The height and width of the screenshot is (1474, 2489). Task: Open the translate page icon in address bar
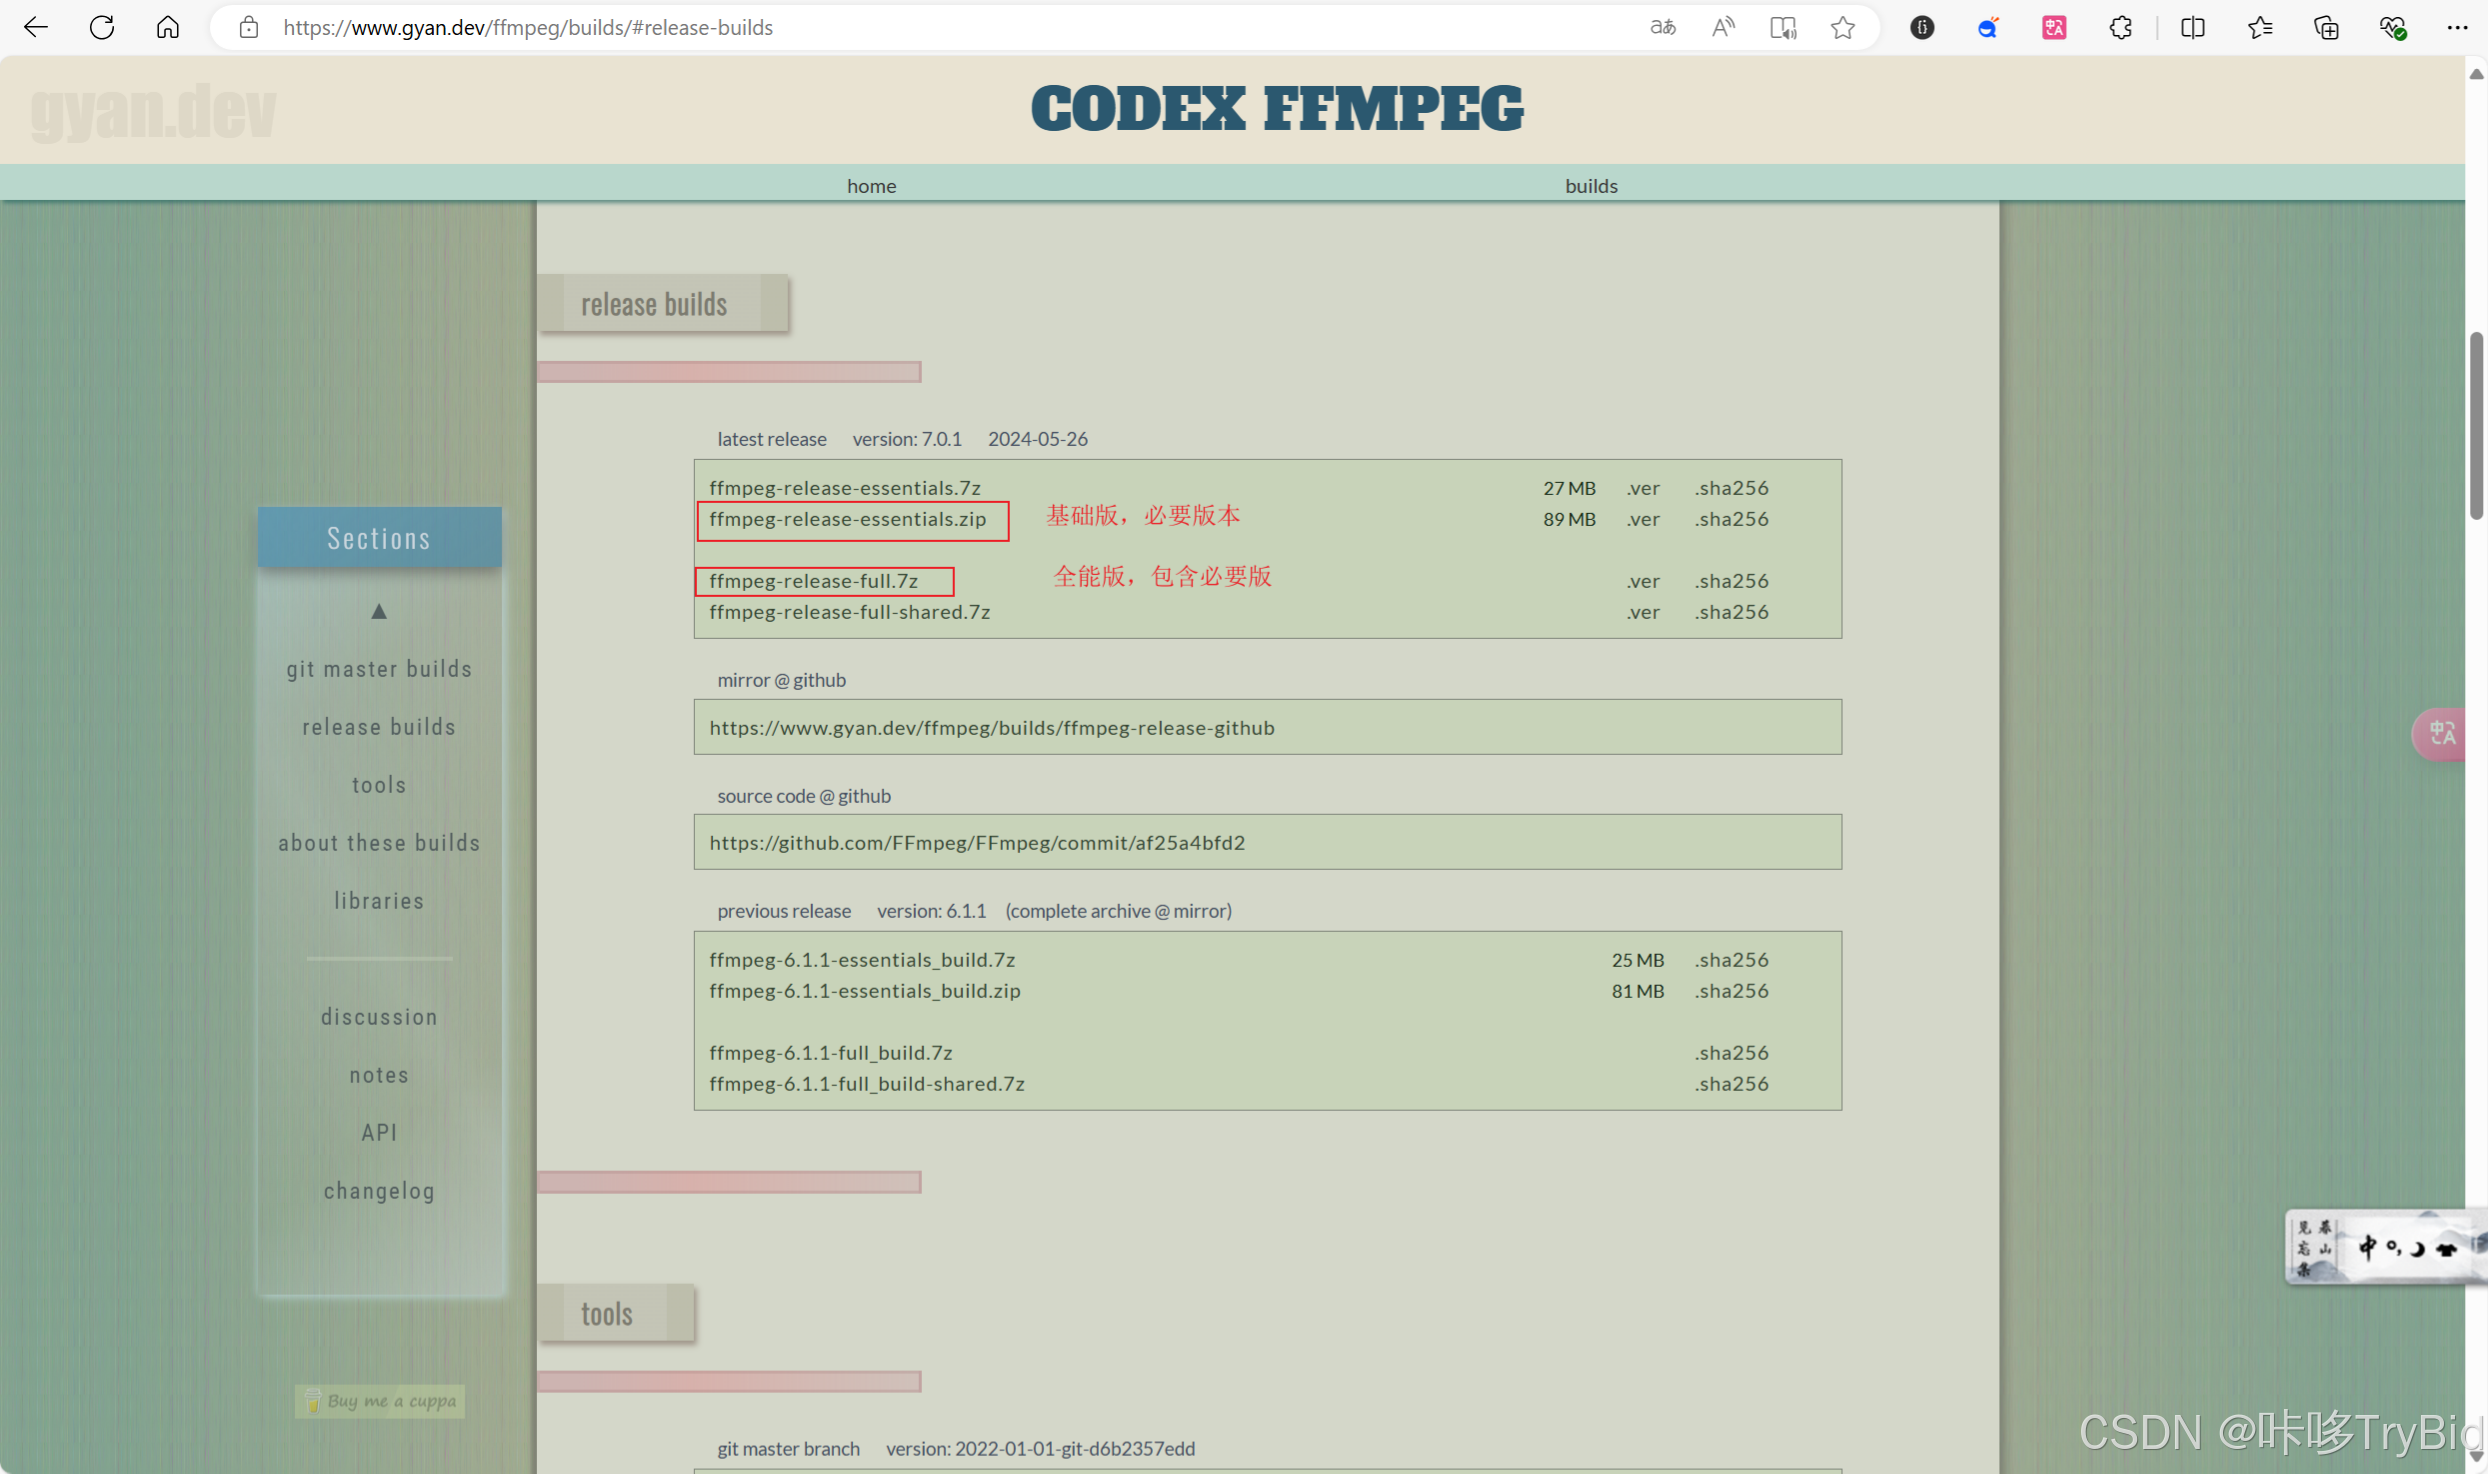tap(1662, 27)
